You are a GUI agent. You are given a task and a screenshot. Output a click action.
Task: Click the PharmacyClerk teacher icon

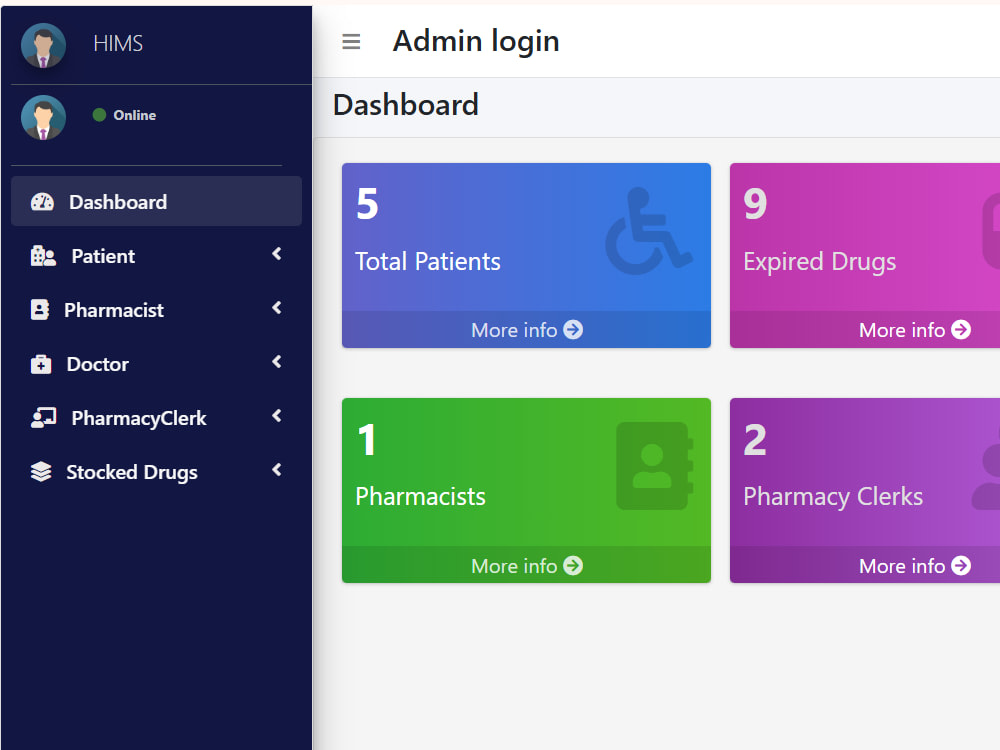pyautogui.click(x=43, y=418)
